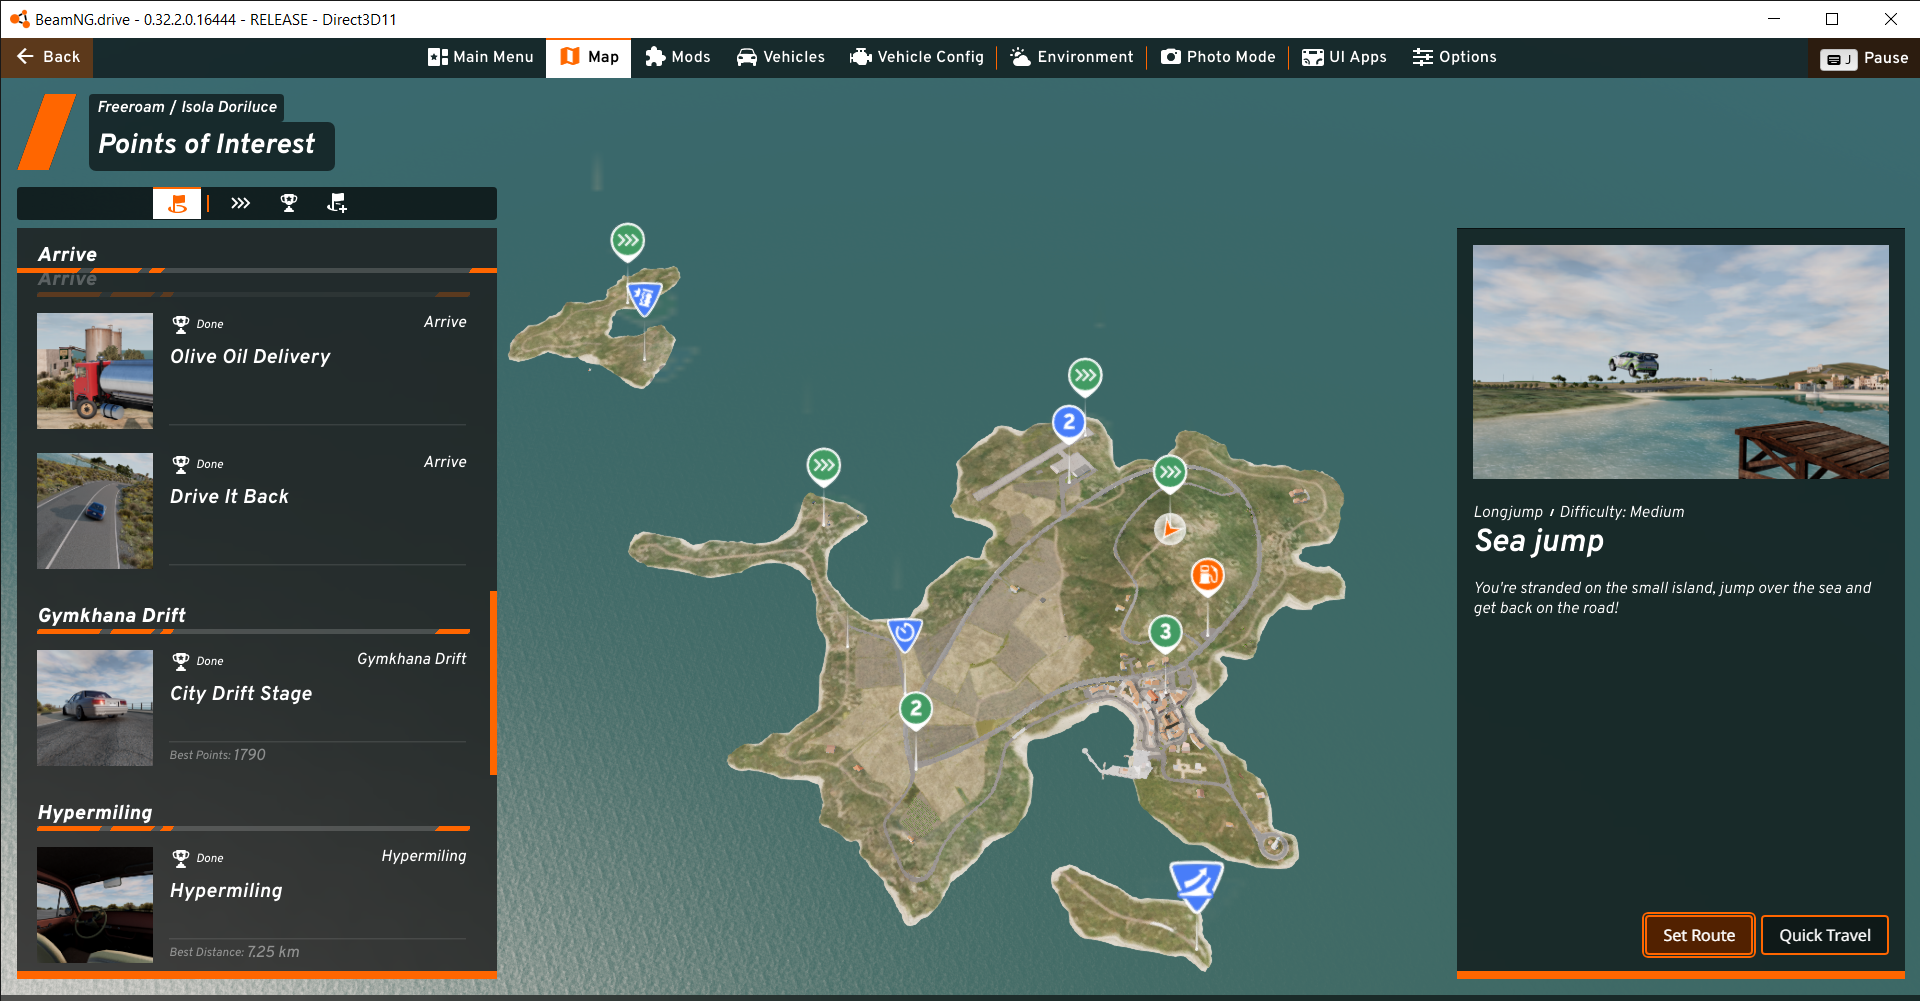The width and height of the screenshot is (1920, 1001).
Task: Click the orange gas station map marker
Action: coord(1208,576)
